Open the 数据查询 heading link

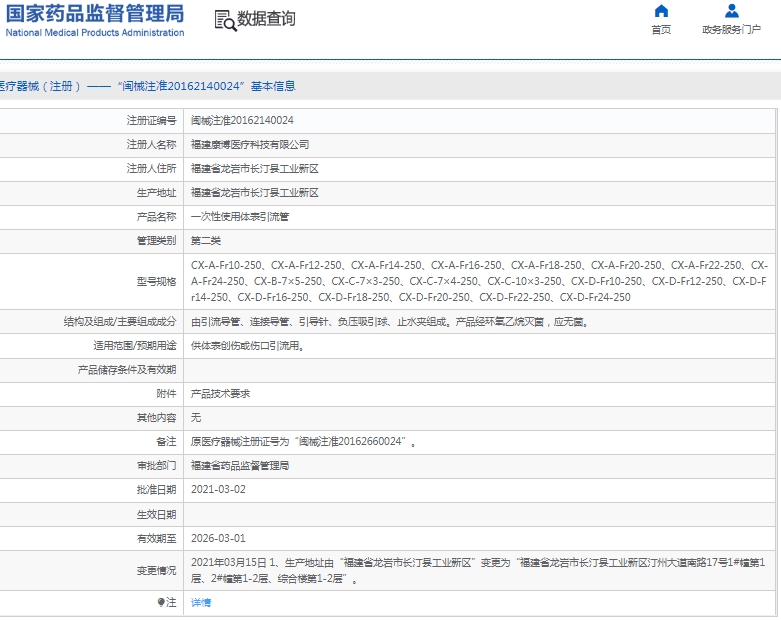tap(266, 19)
